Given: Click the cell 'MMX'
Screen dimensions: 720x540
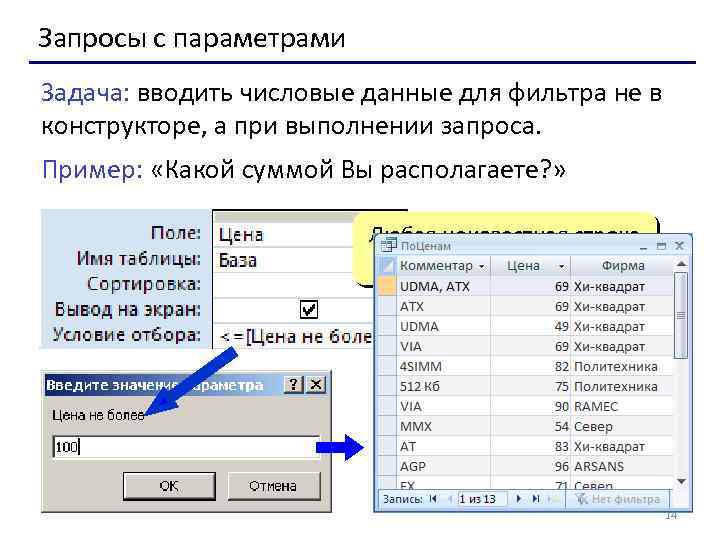Looking at the screenshot, I should 444,426.
